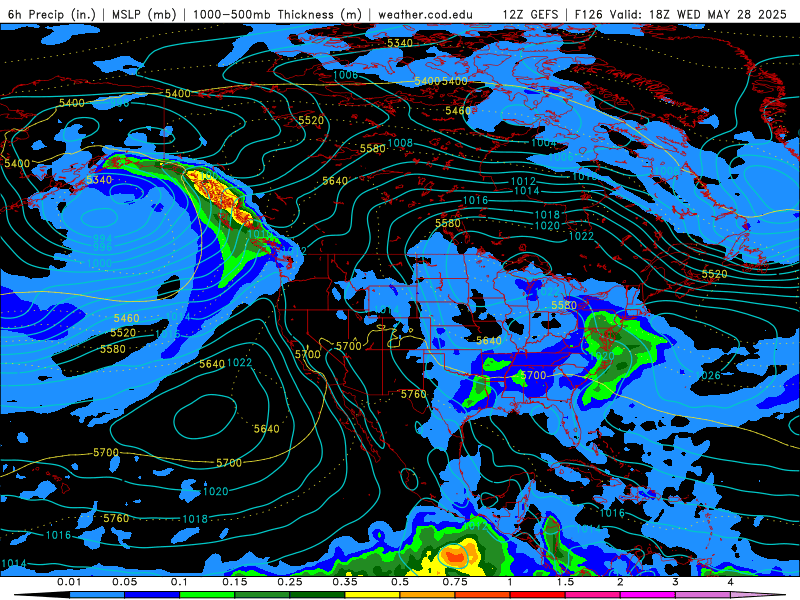Screen dimensions: 800x600
Task: Select the medium green 0.15 legend swatch
Action: [262, 595]
